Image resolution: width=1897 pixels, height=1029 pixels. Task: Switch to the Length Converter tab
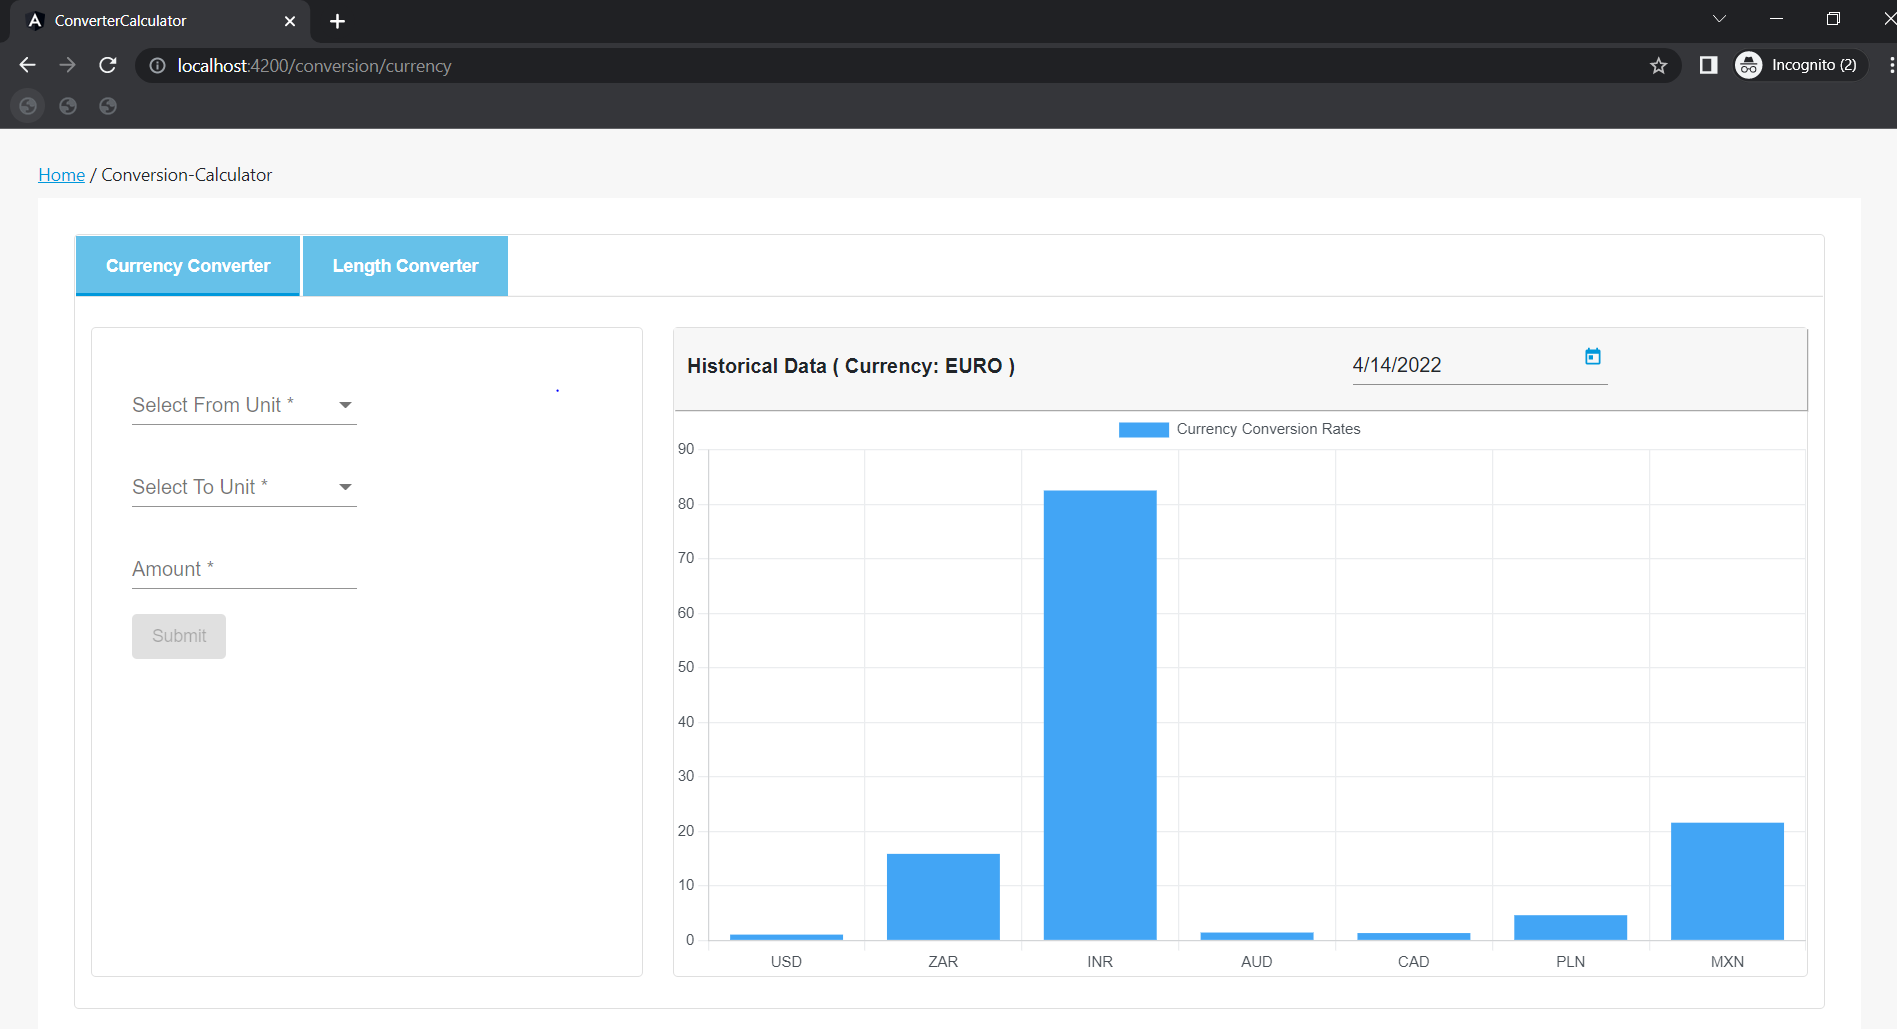405,266
